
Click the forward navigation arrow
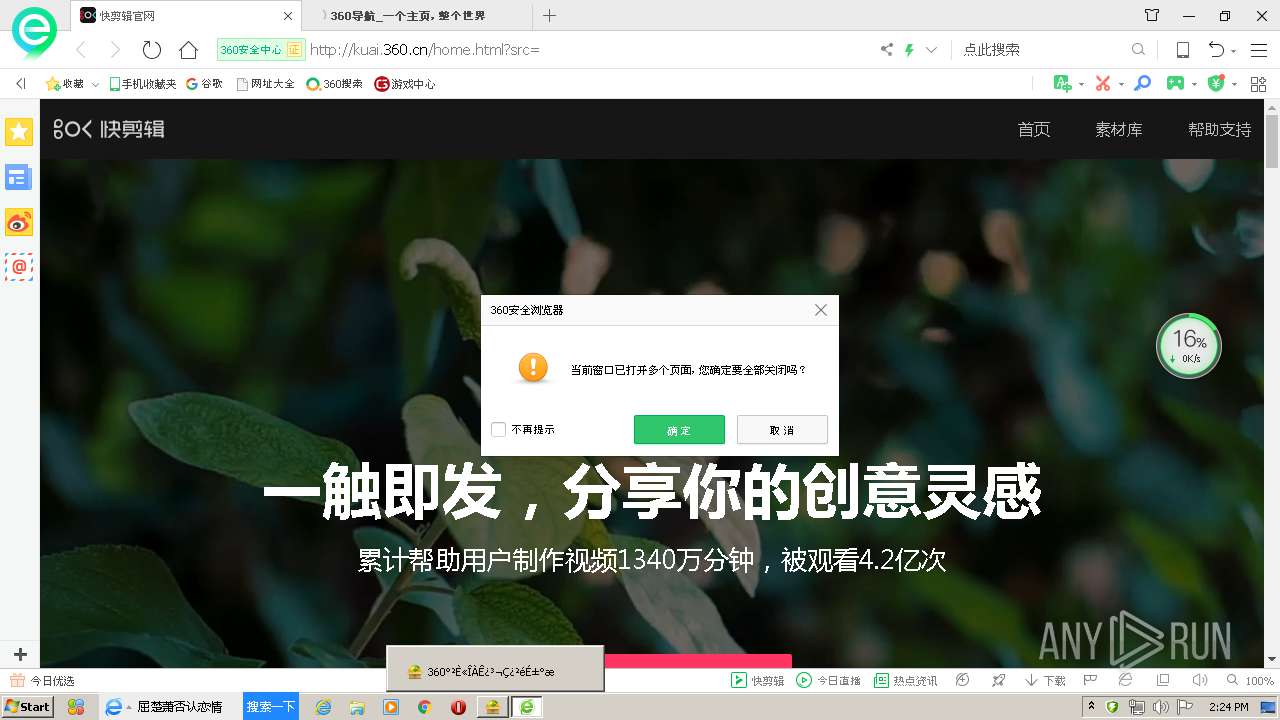click(x=115, y=50)
